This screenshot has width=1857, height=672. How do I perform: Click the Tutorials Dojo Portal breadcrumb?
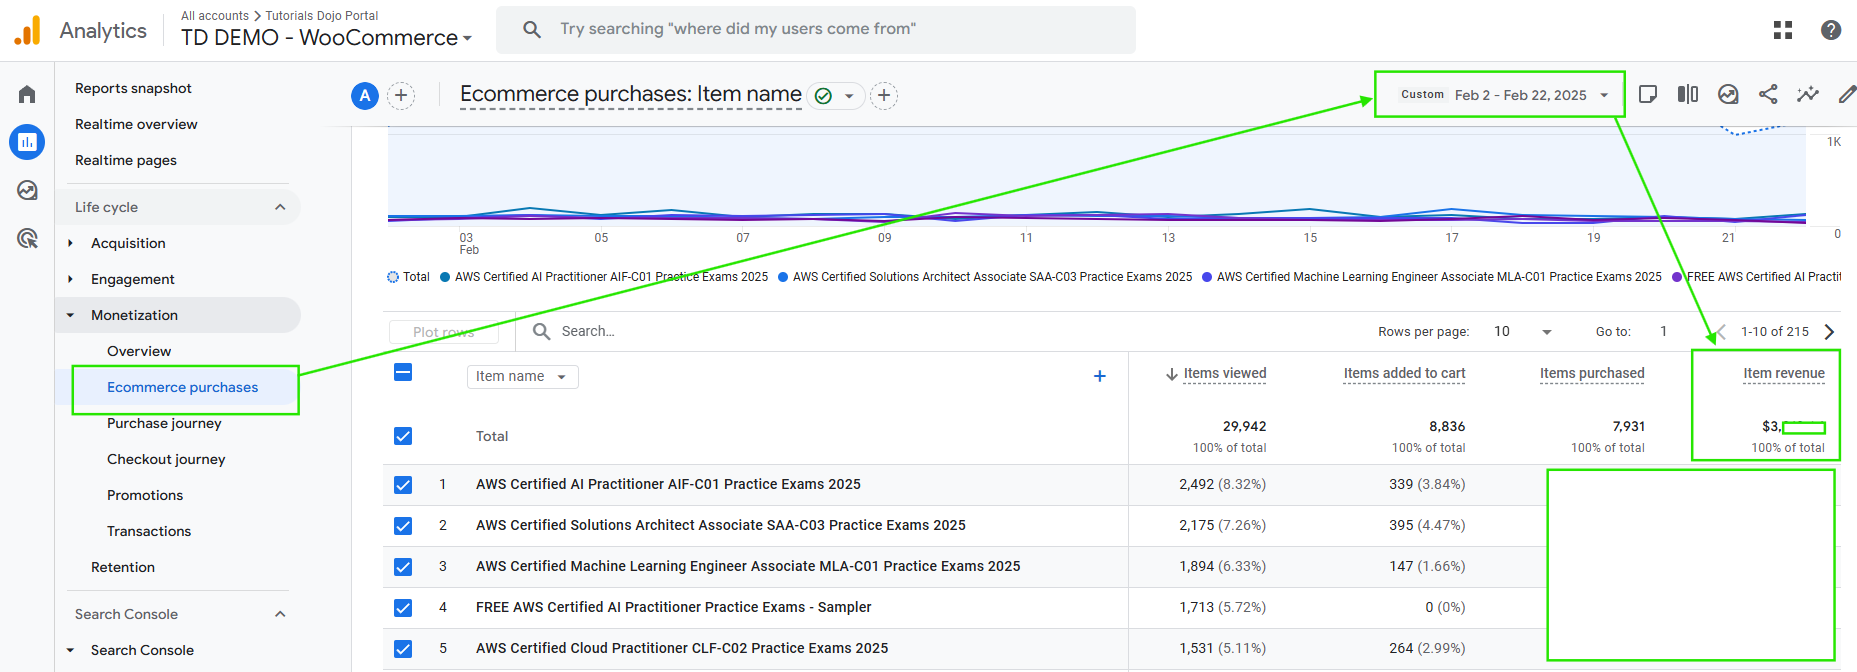tap(322, 16)
